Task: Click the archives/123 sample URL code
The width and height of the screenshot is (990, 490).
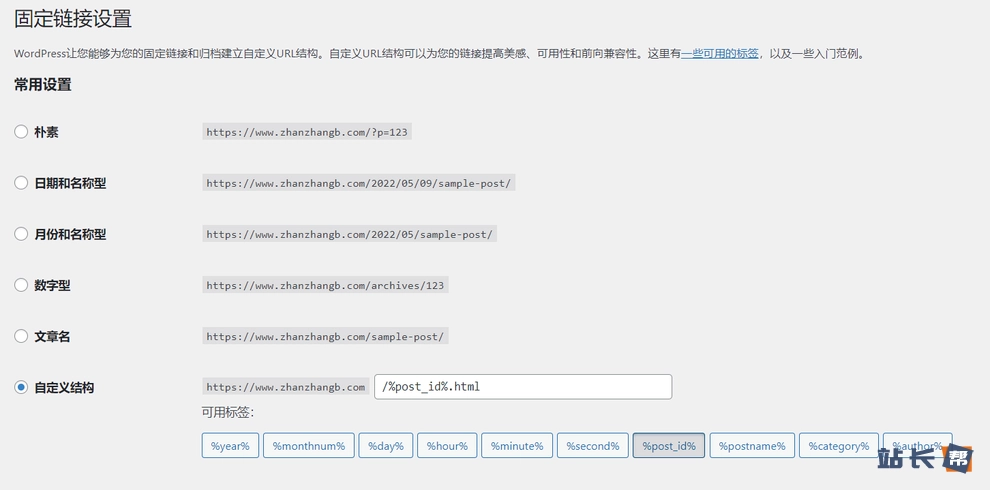Action: (x=325, y=285)
